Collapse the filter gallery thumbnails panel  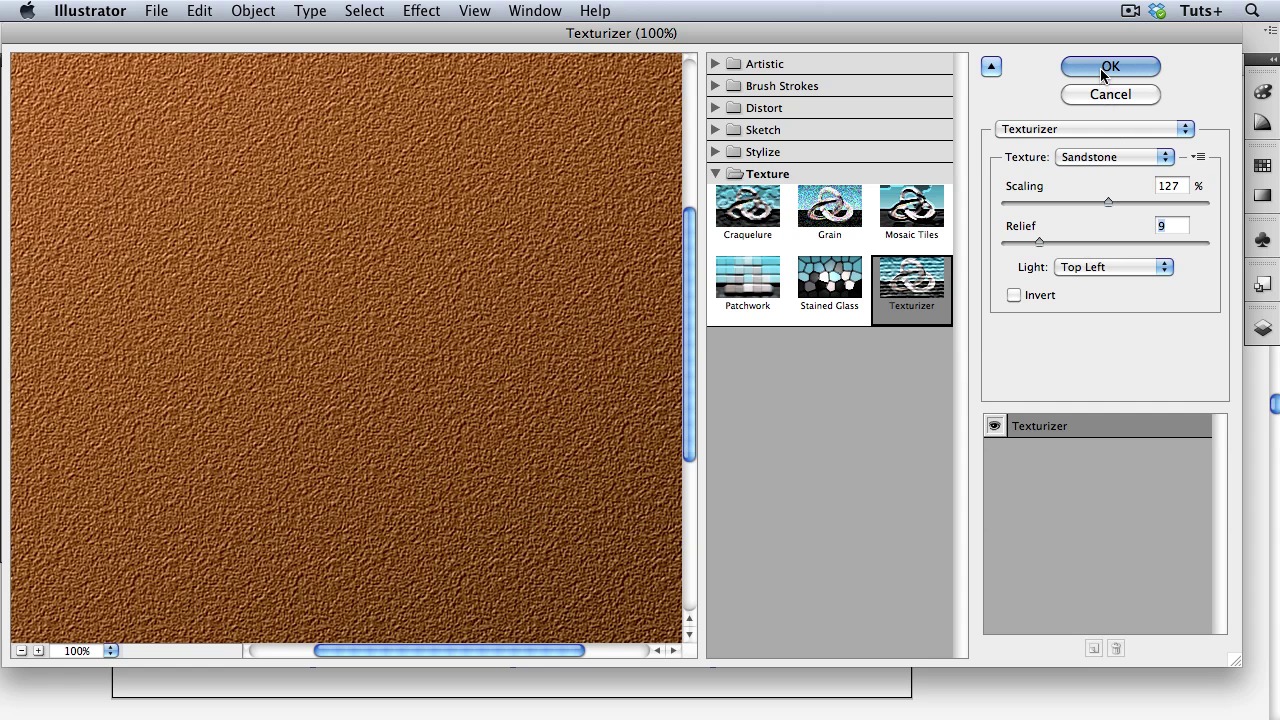tap(991, 67)
